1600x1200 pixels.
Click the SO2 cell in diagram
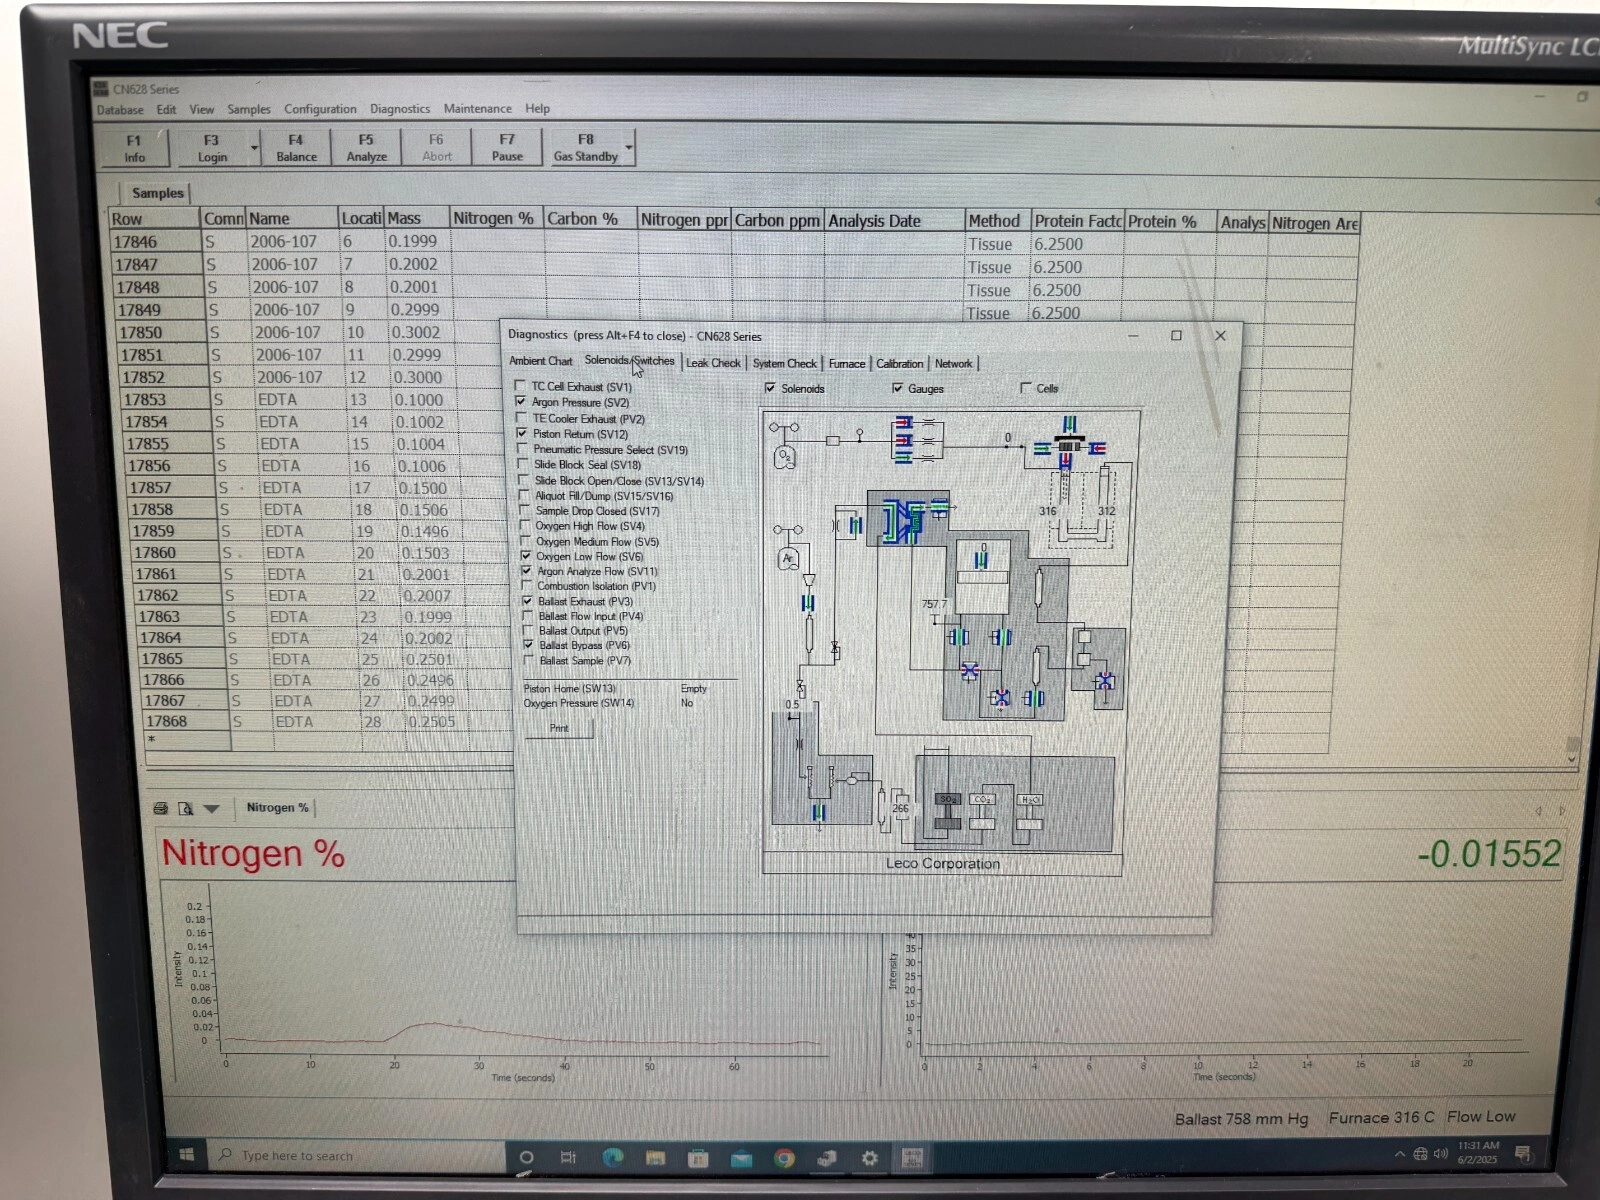click(947, 799)
